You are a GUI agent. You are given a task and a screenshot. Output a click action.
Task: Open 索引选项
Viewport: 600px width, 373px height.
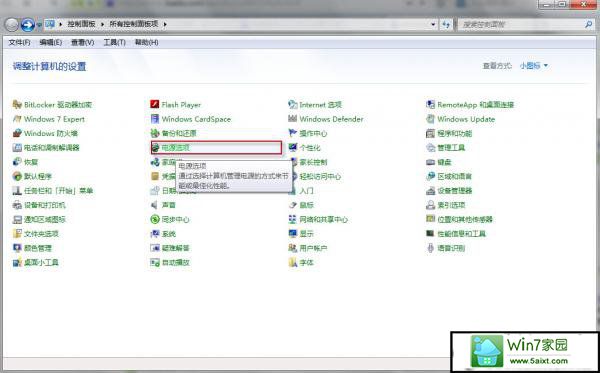click(445, 205)
